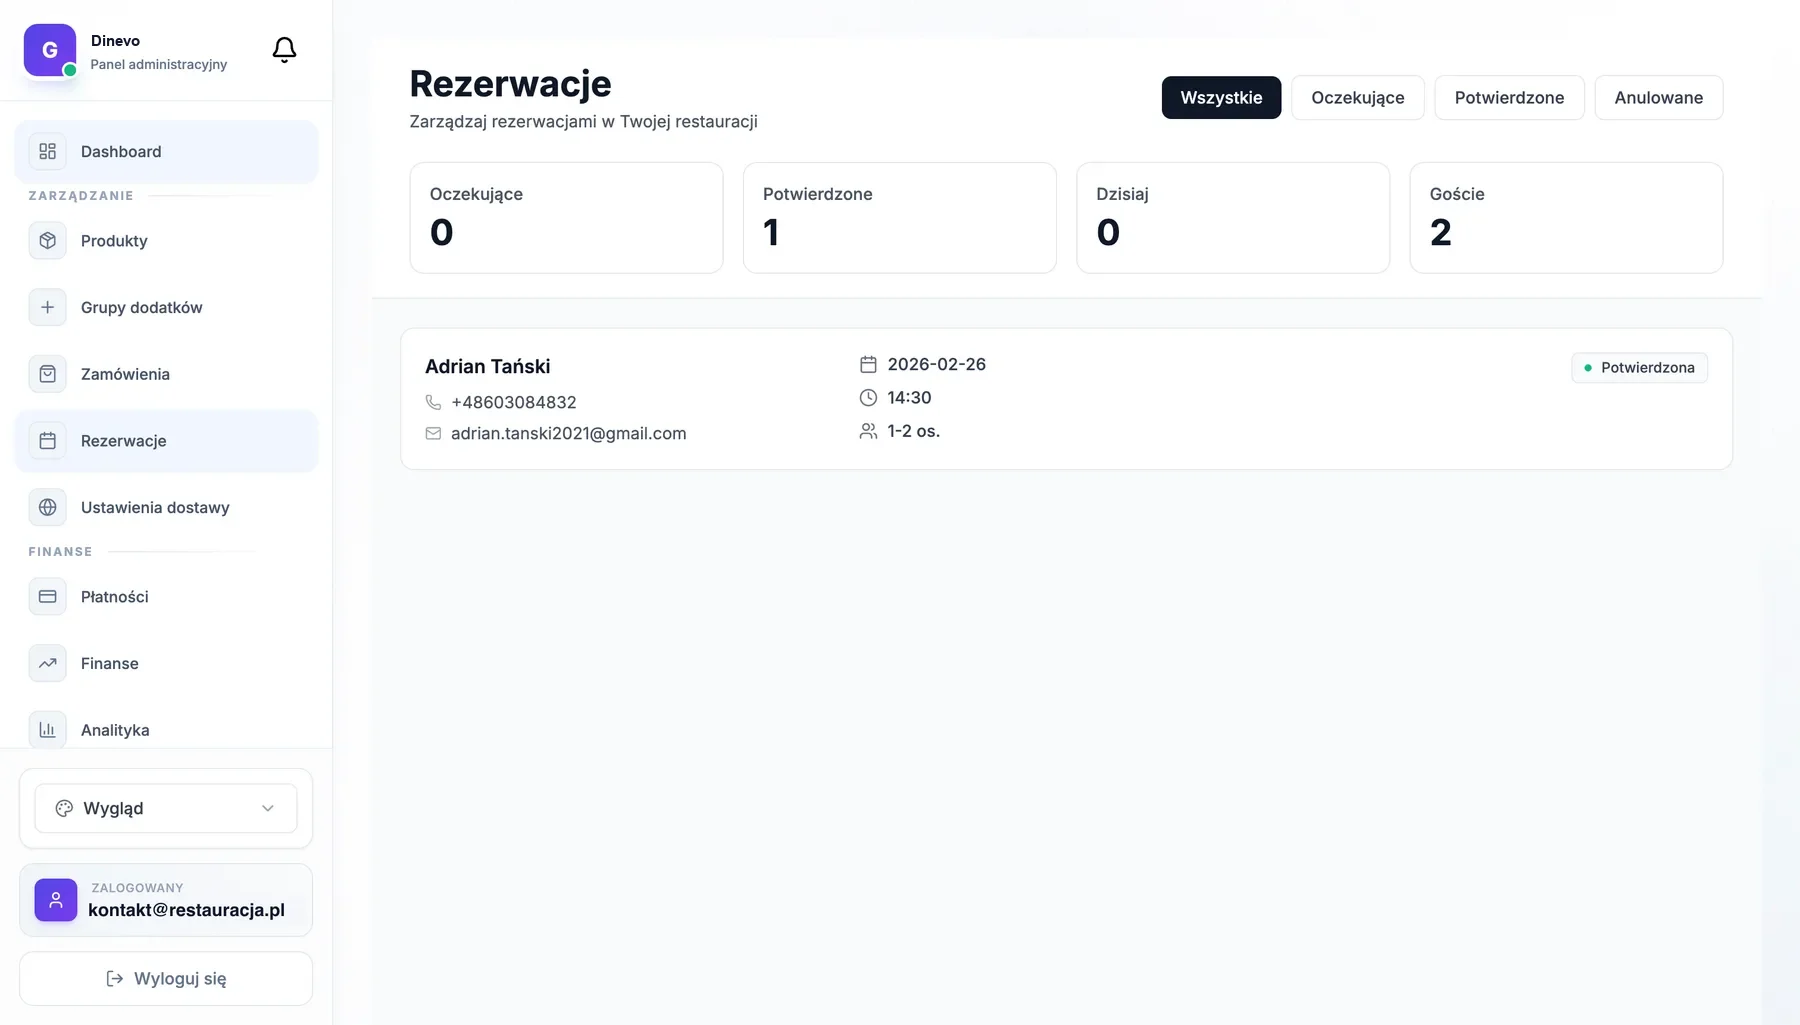
Task: Select the Adrian Tański reservation name
Action: [487, 366]
